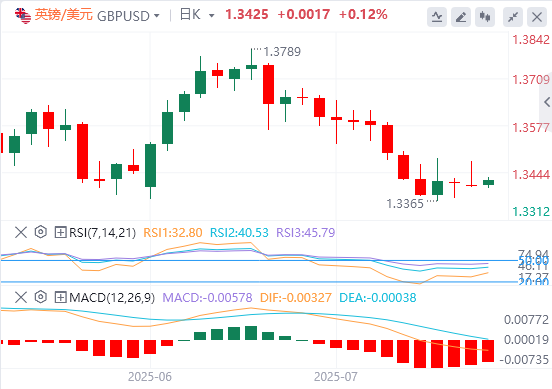552x389 pixels.
Task: Click the RSI1:32.80 value
Action: [x=173, y=233]
